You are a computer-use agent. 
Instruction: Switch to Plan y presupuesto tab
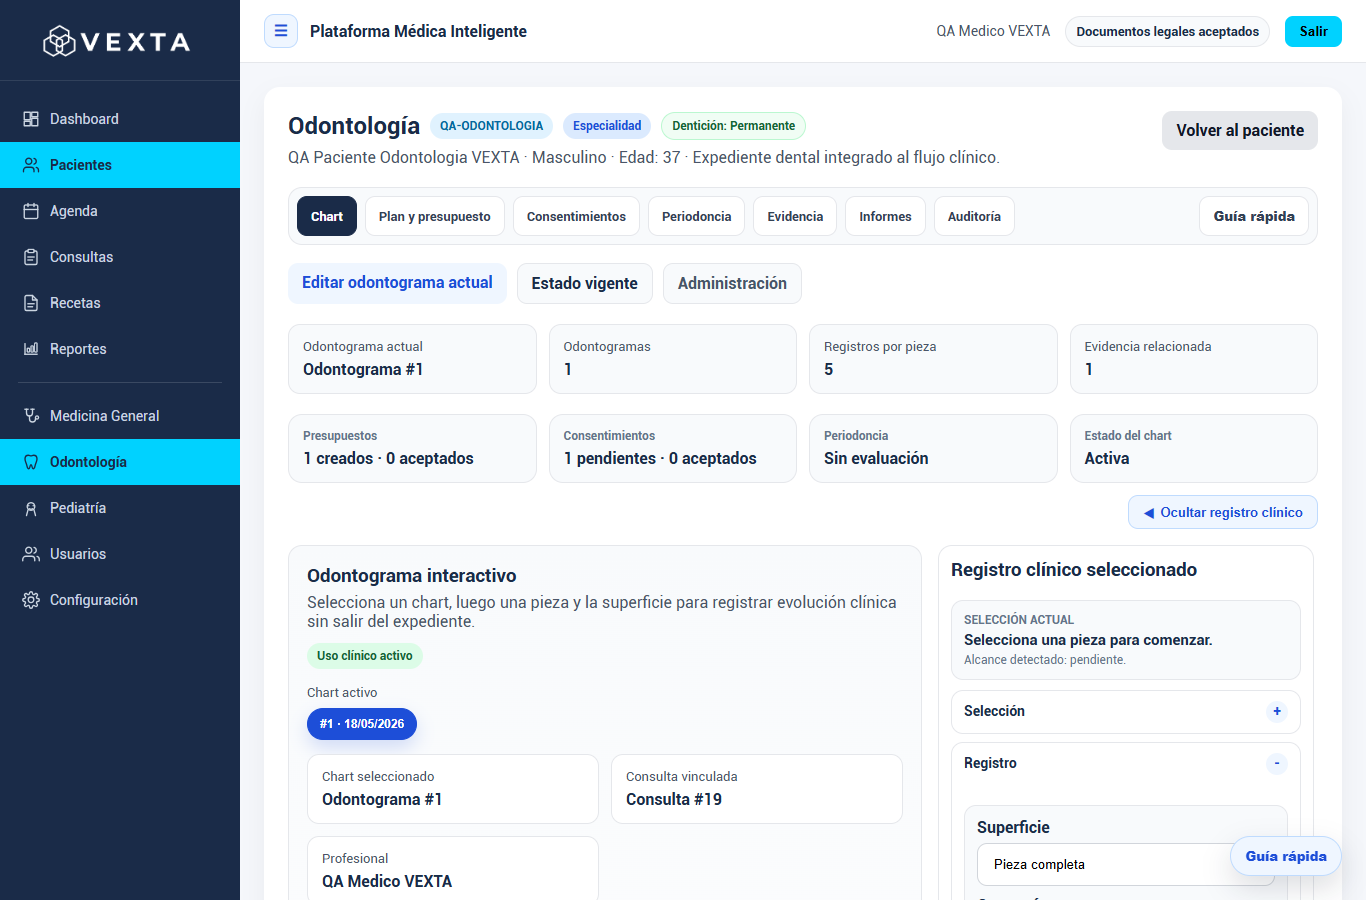435,216
